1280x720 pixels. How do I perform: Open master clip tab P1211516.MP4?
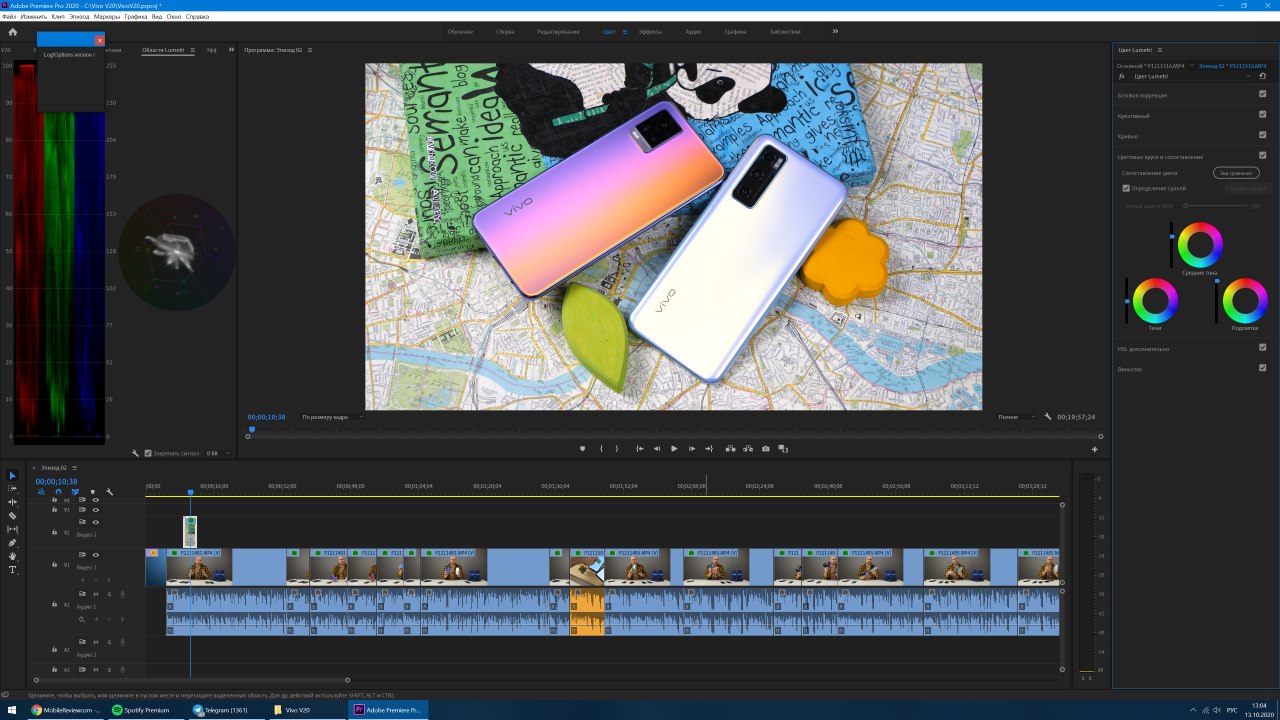tap(1151, 66)
